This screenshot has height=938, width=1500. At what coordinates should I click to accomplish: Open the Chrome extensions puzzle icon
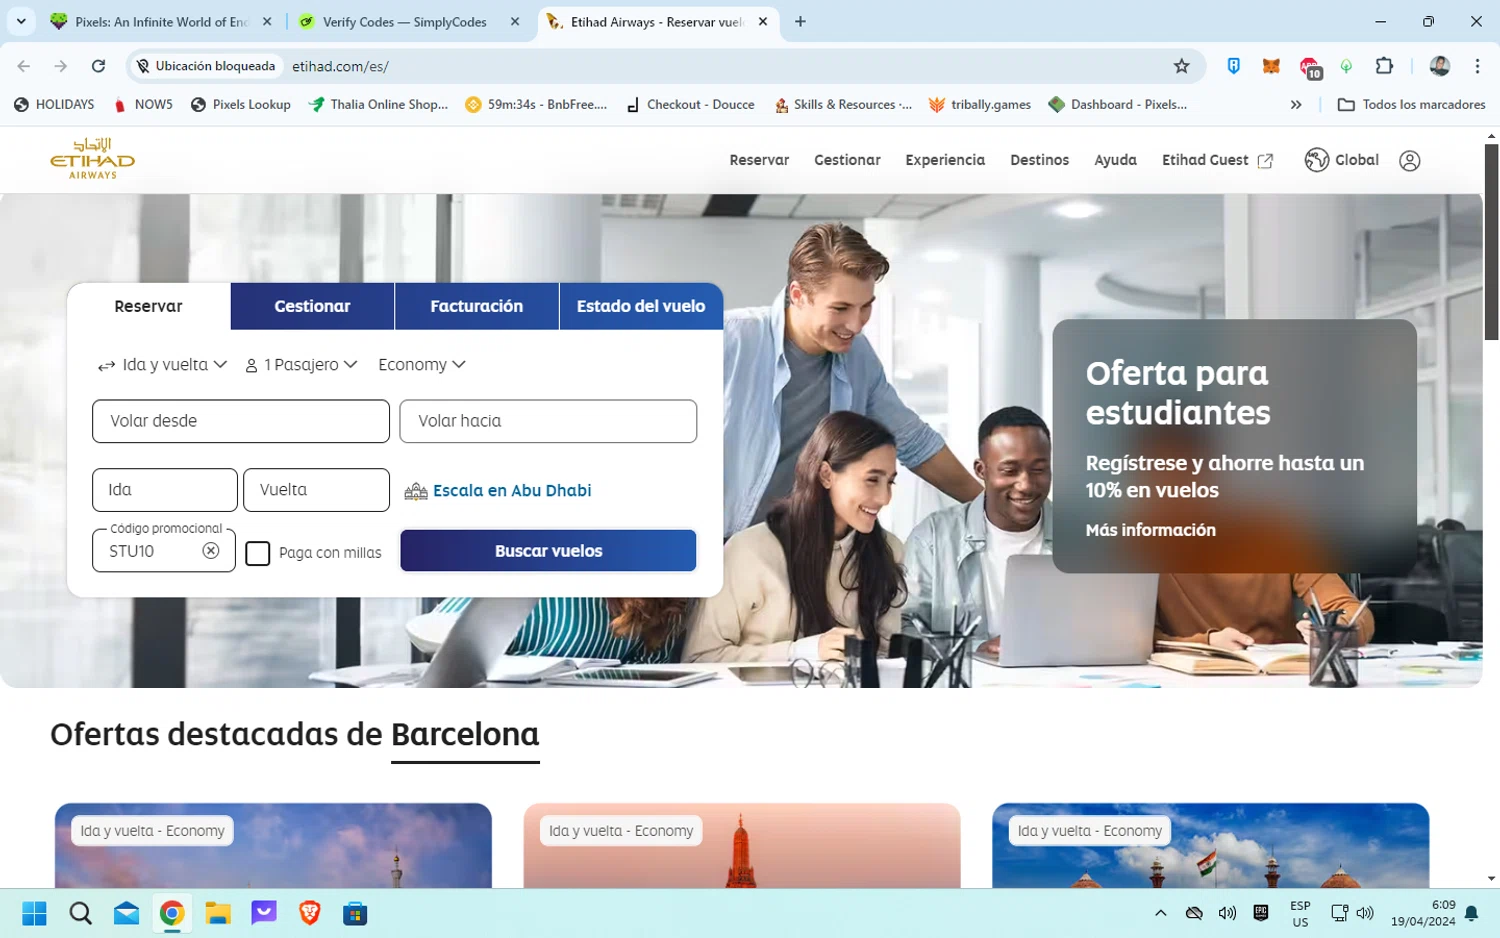pos(1384,66)
